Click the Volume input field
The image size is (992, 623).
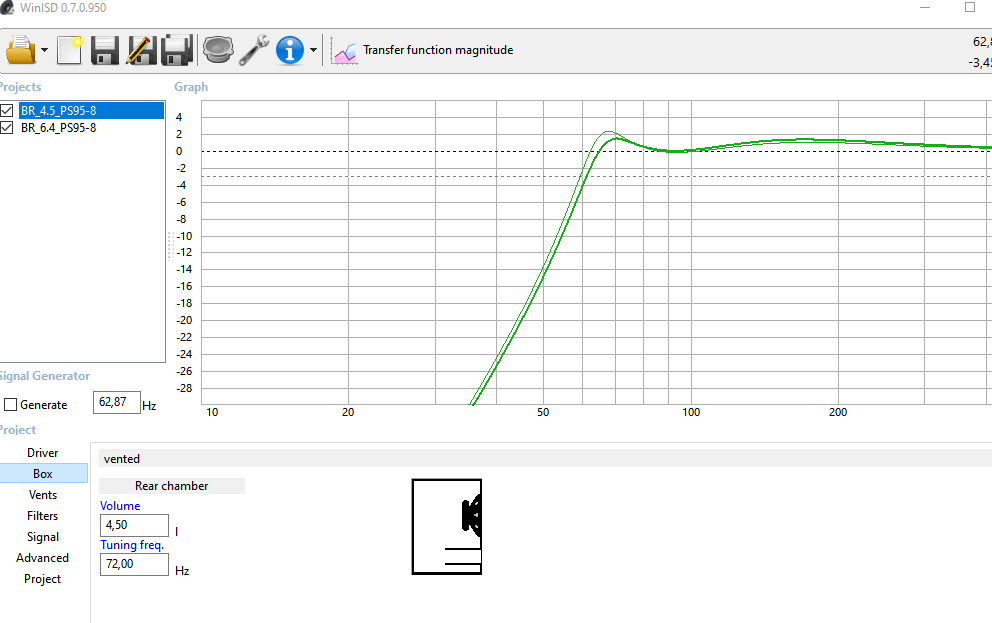click(134, 525)
